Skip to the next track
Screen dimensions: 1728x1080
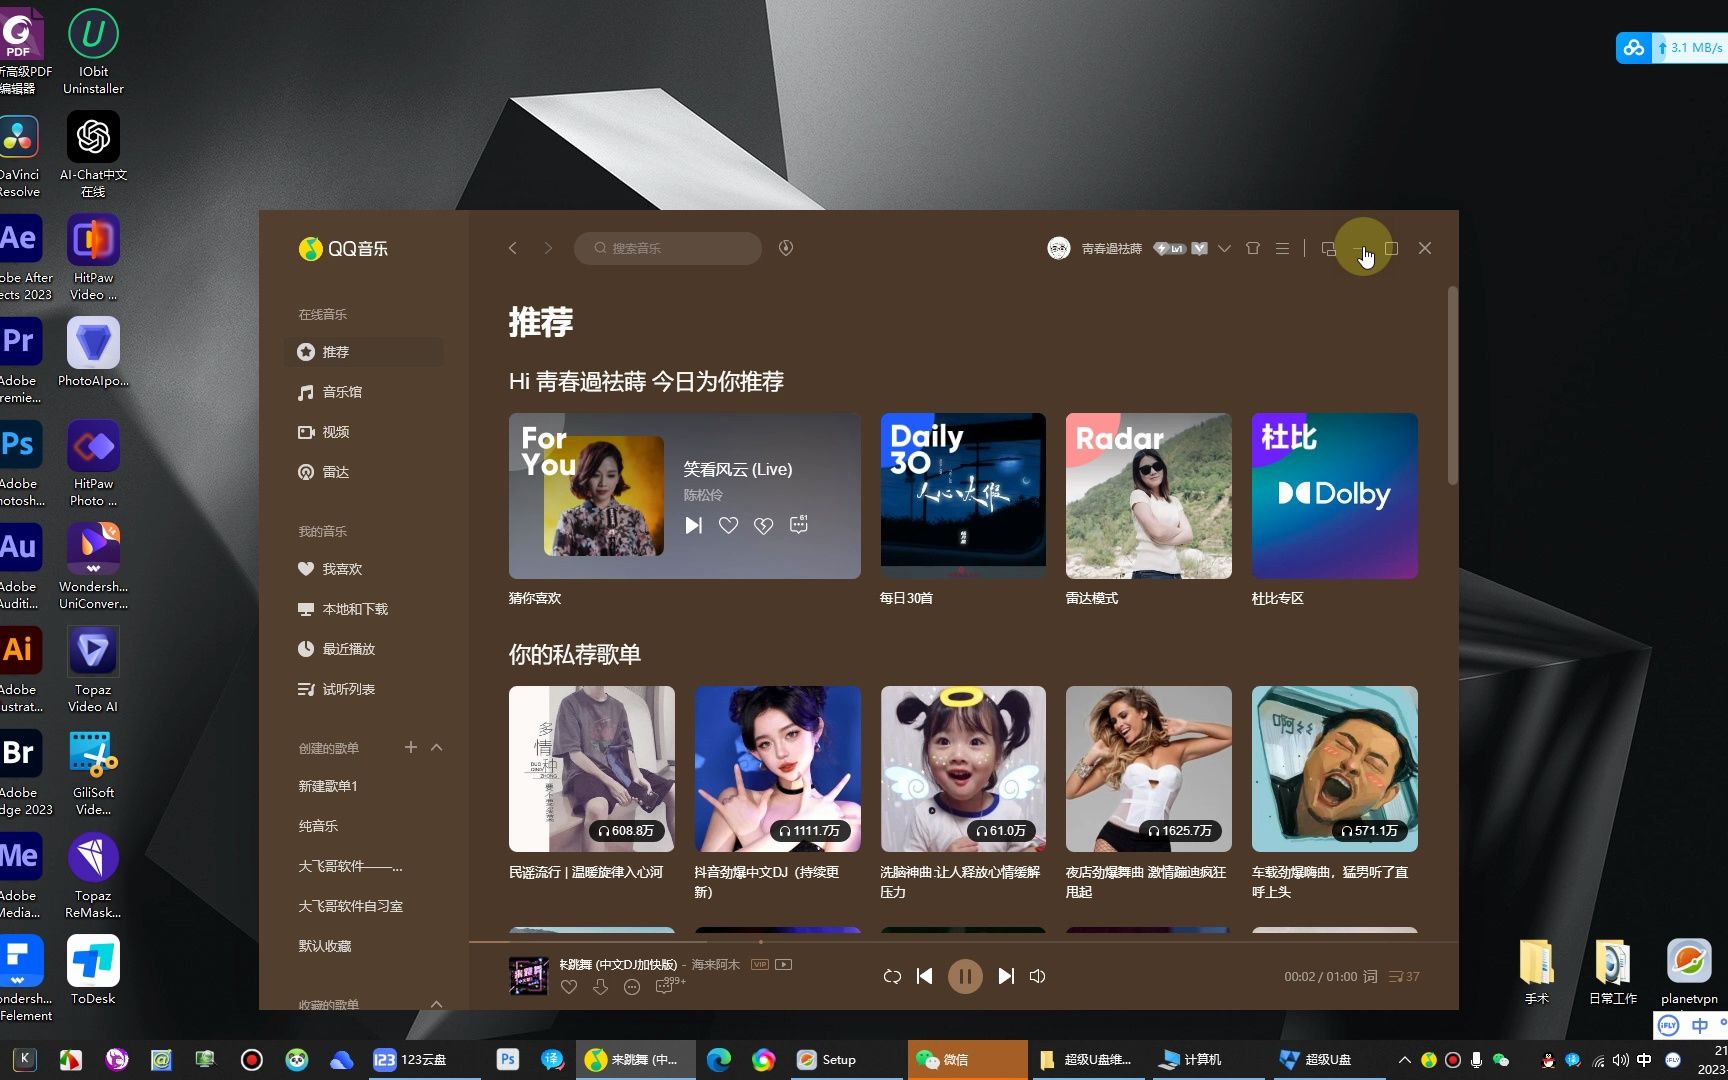point(1006,976)
